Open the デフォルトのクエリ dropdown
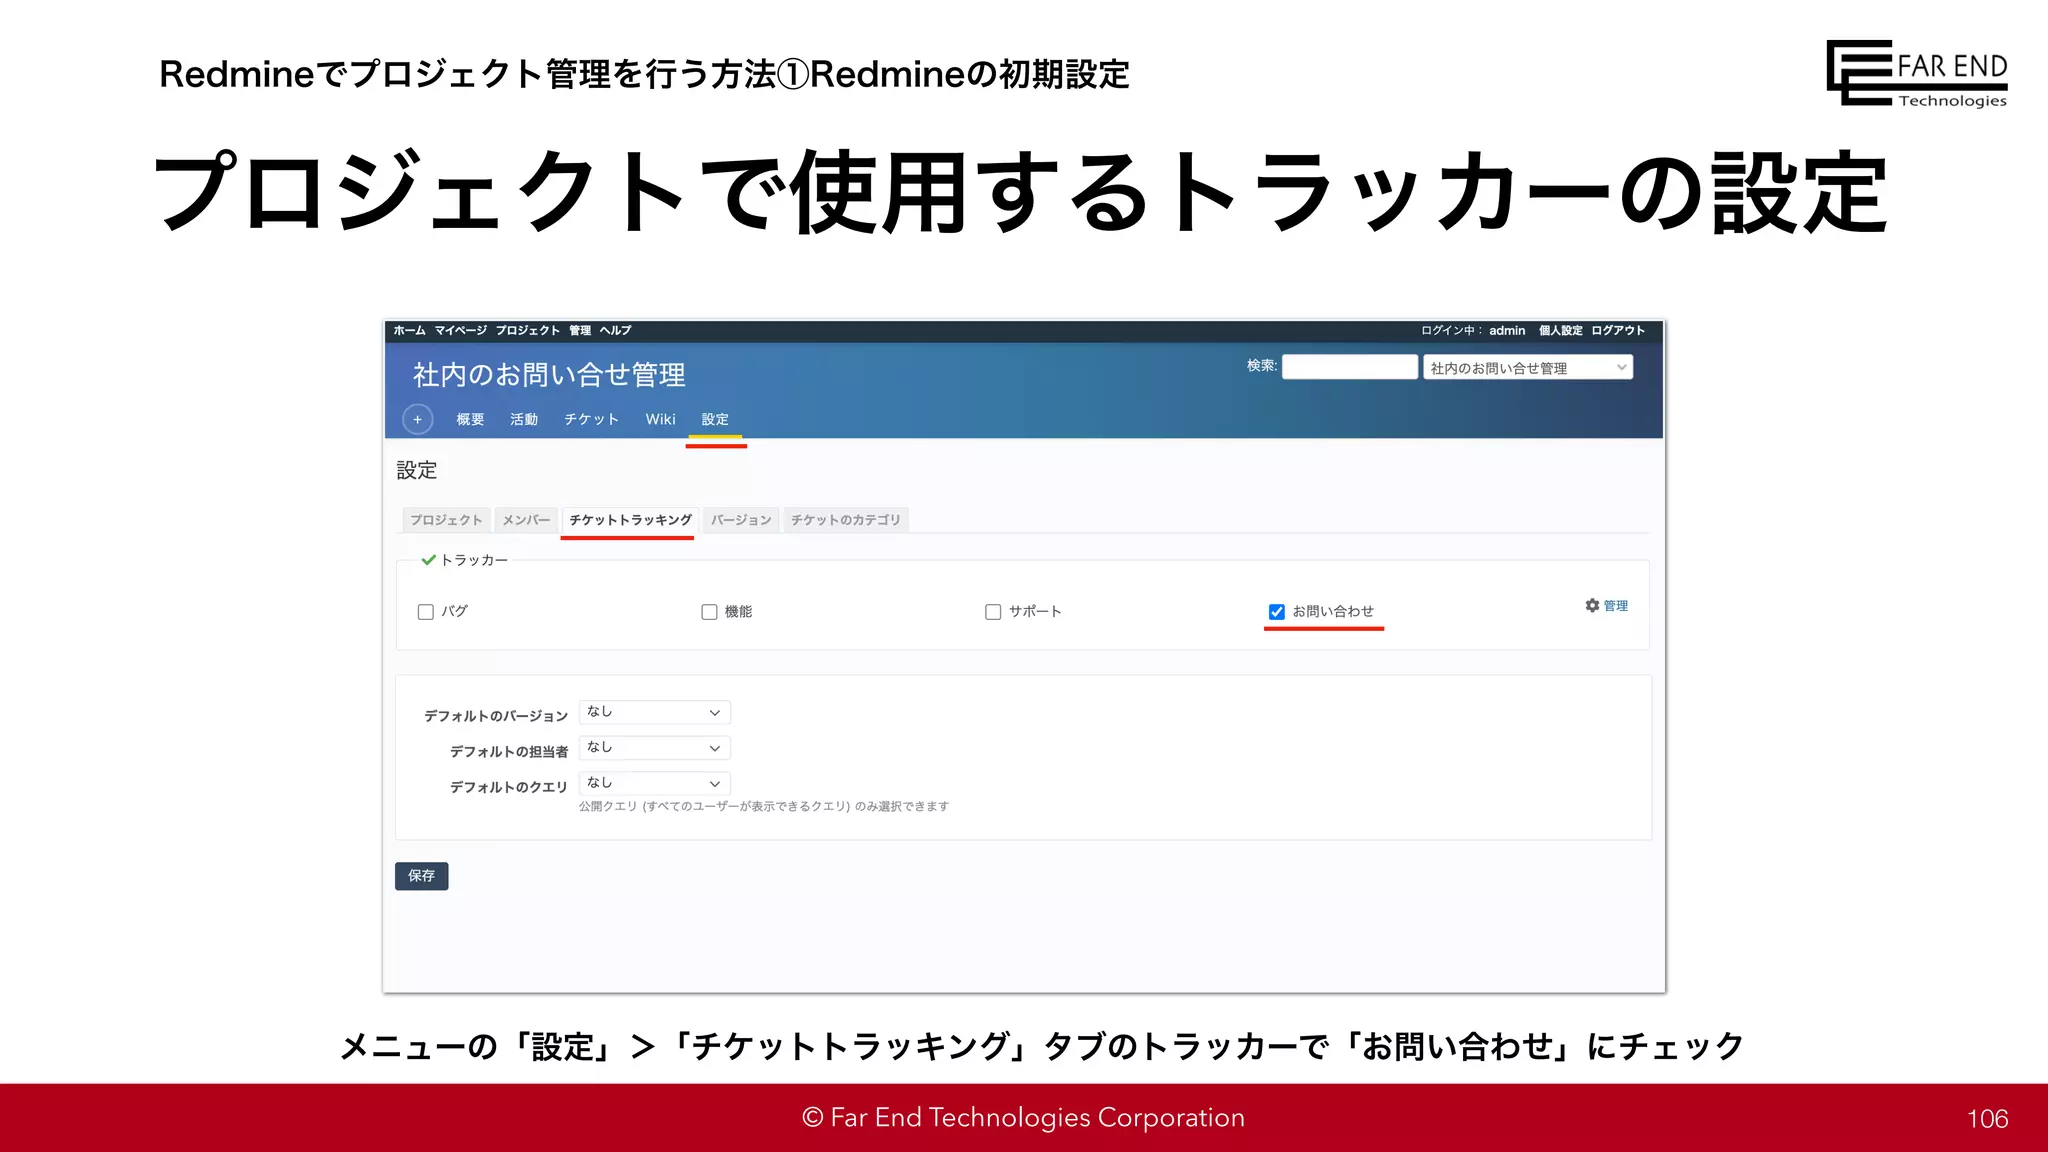 (x=655, y=783)
